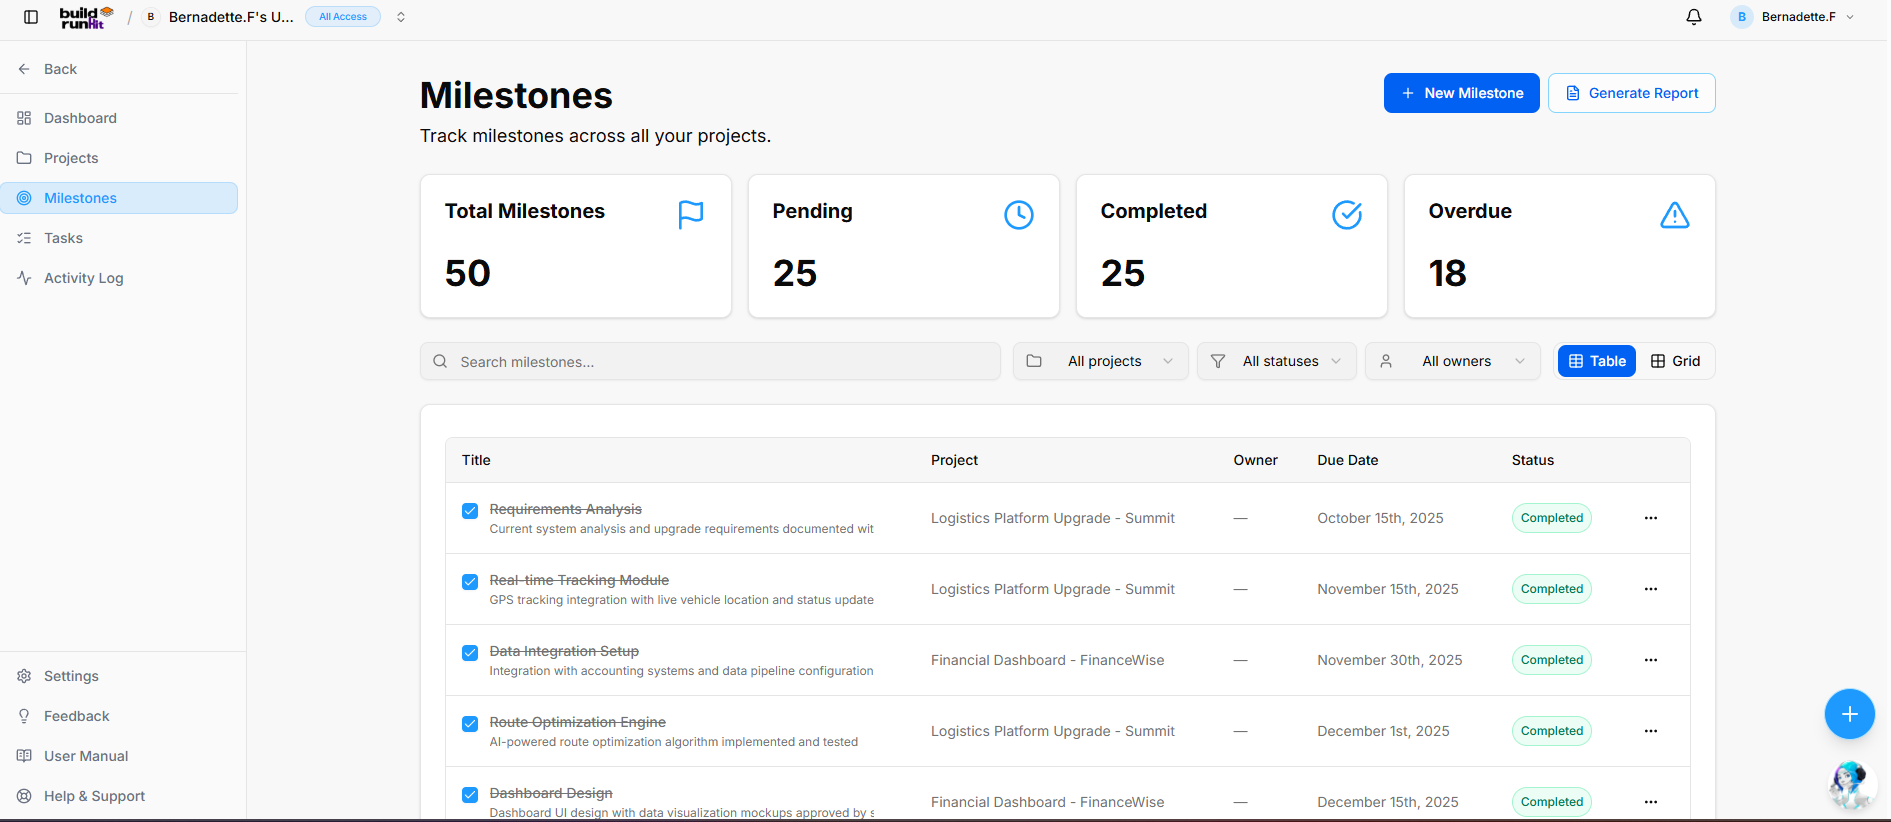Uncheck the Dashboard Design milestone

point(470,795)
